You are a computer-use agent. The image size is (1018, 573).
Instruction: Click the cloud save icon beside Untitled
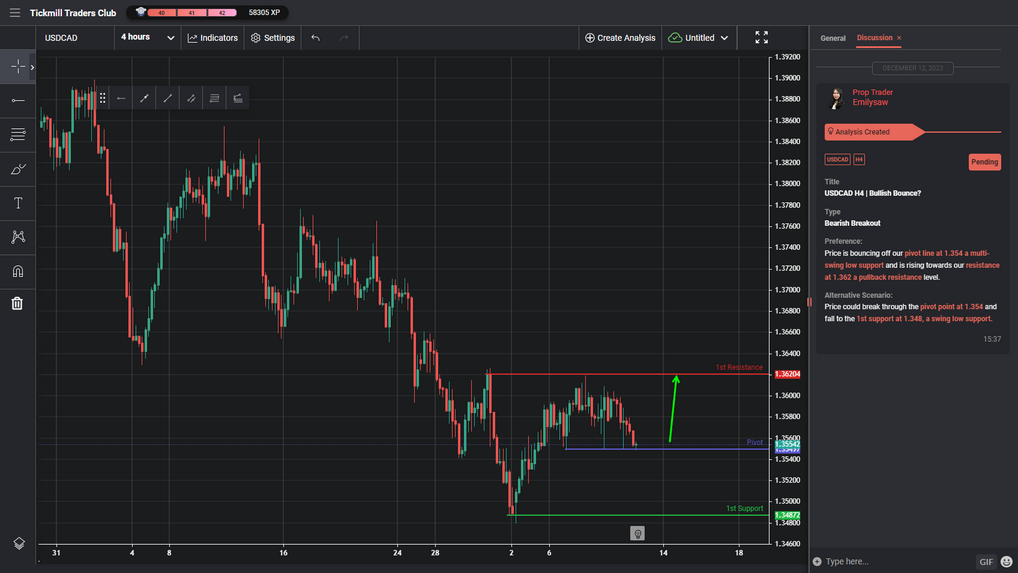(675, 38)
